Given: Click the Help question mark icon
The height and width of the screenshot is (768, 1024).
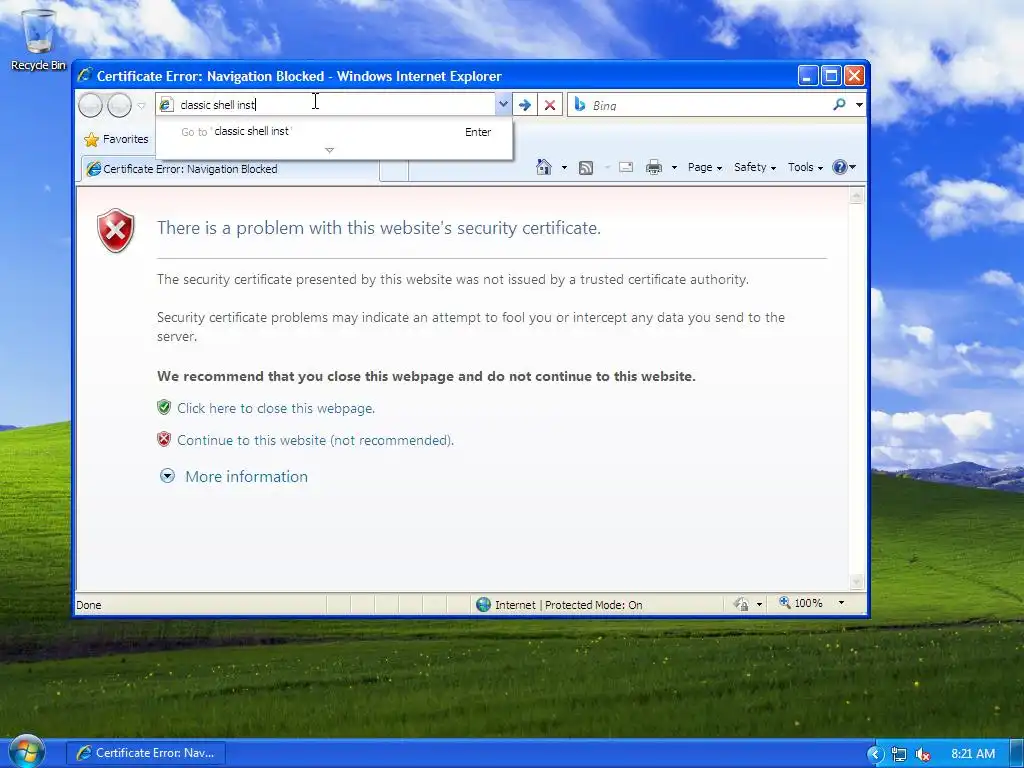Looking at the screenshot, I should pos(840,167).
